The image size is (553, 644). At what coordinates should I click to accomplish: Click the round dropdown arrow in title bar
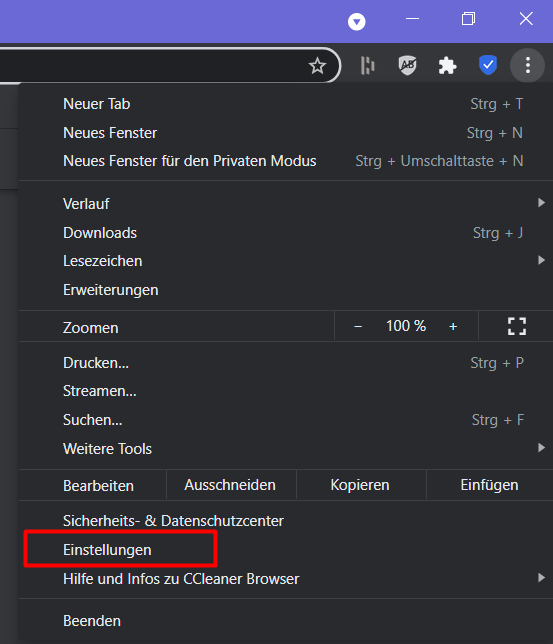pyautogui.click(x=356, y=21)
